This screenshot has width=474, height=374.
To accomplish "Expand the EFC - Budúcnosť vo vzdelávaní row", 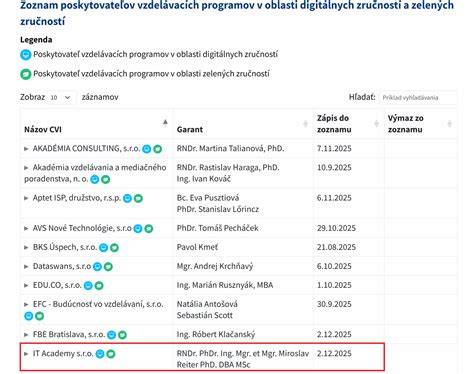I will [x=26, y=304].
